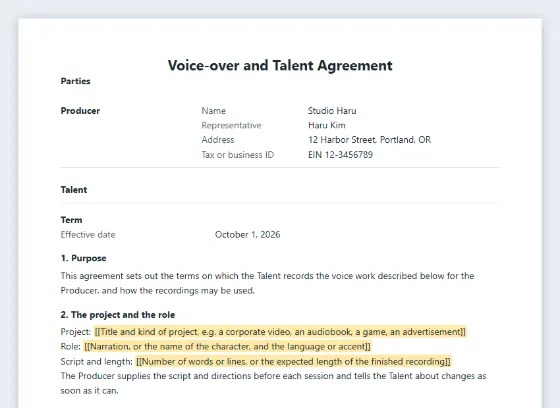
Task: Click the 'Name' field label
Action: coord(214,111)
